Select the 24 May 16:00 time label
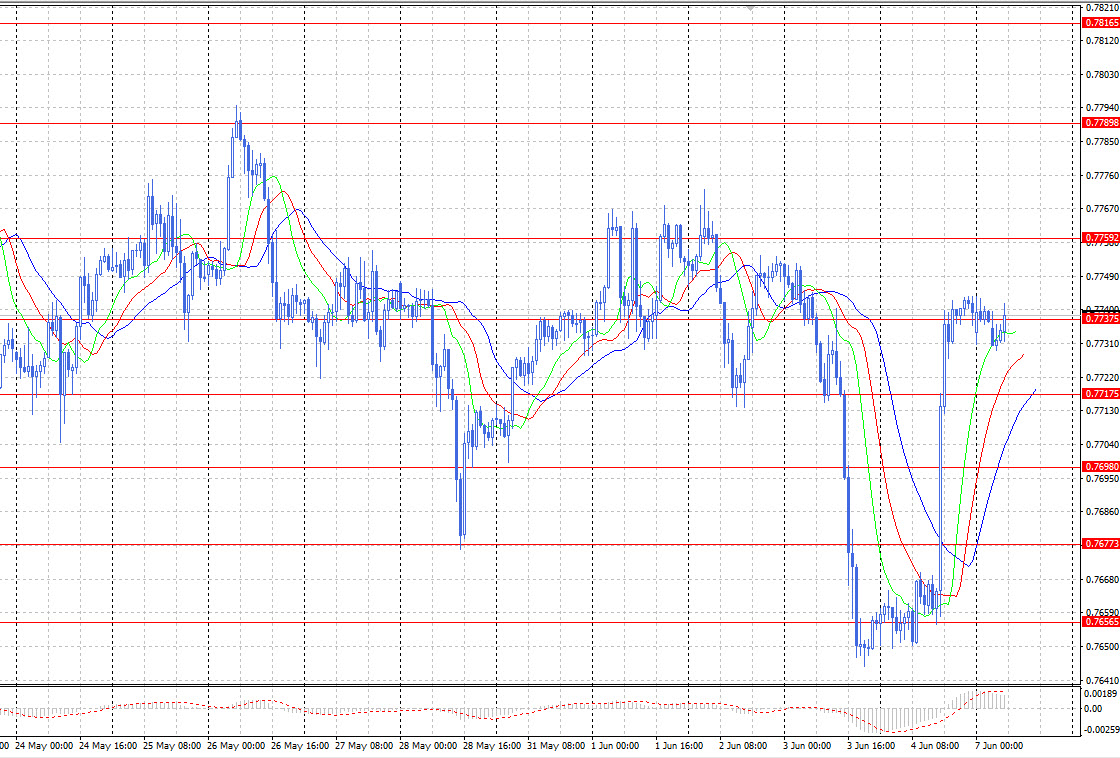Image resolution: width=1120 pixels, height=758 pixels. [x=108, y=746]
